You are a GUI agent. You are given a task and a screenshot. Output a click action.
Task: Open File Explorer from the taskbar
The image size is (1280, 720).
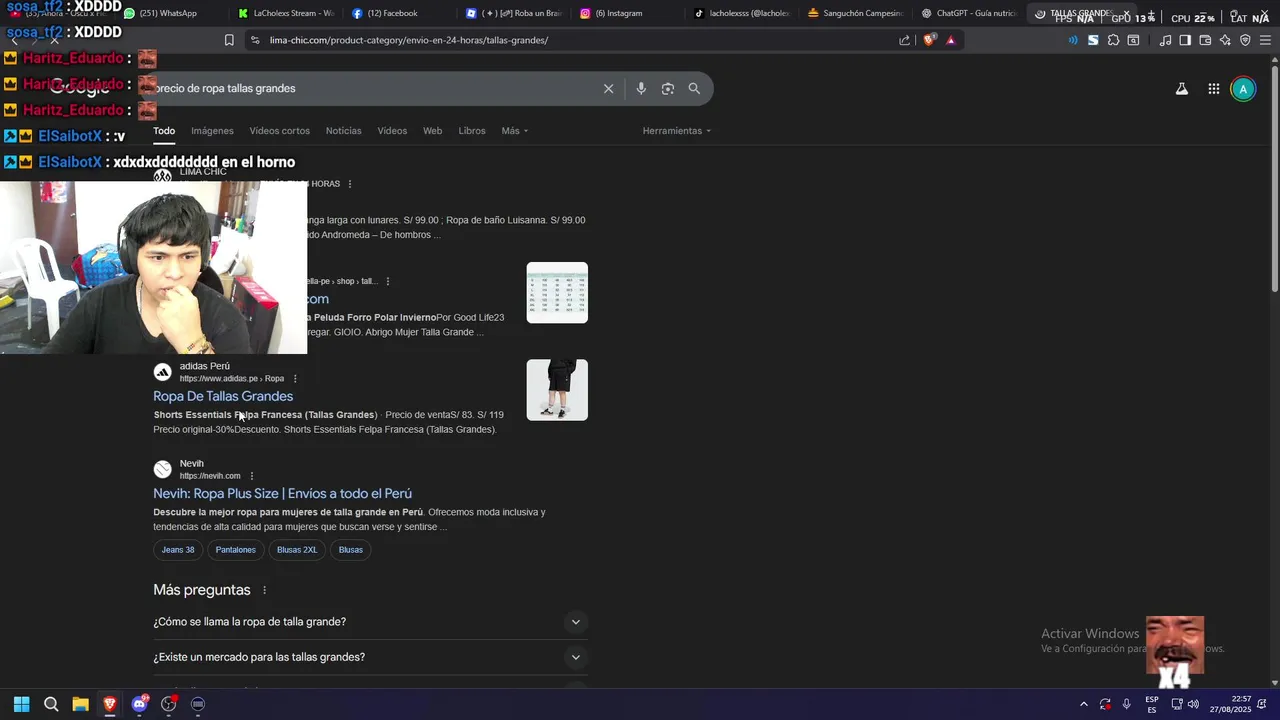pyautogui.click(x=80, y=704)
